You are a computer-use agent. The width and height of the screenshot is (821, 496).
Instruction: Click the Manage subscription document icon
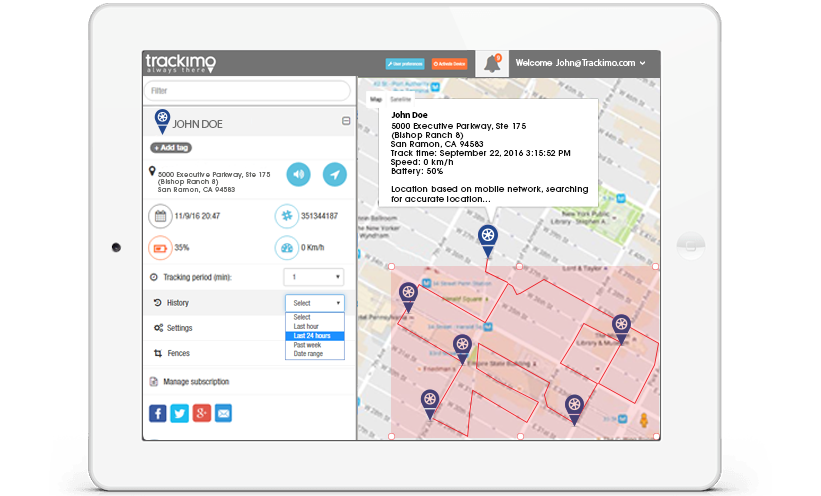coord(153,381)
